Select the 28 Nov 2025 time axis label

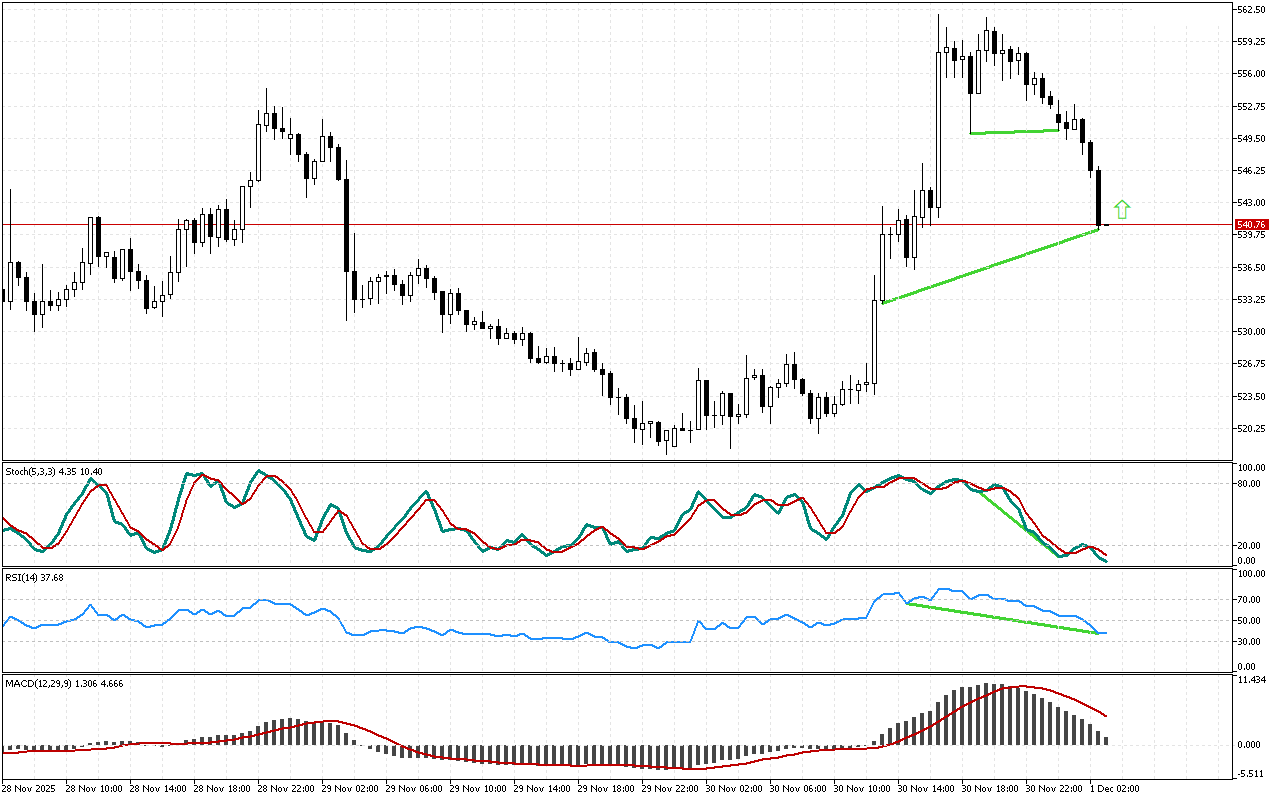tap(32, 789)
